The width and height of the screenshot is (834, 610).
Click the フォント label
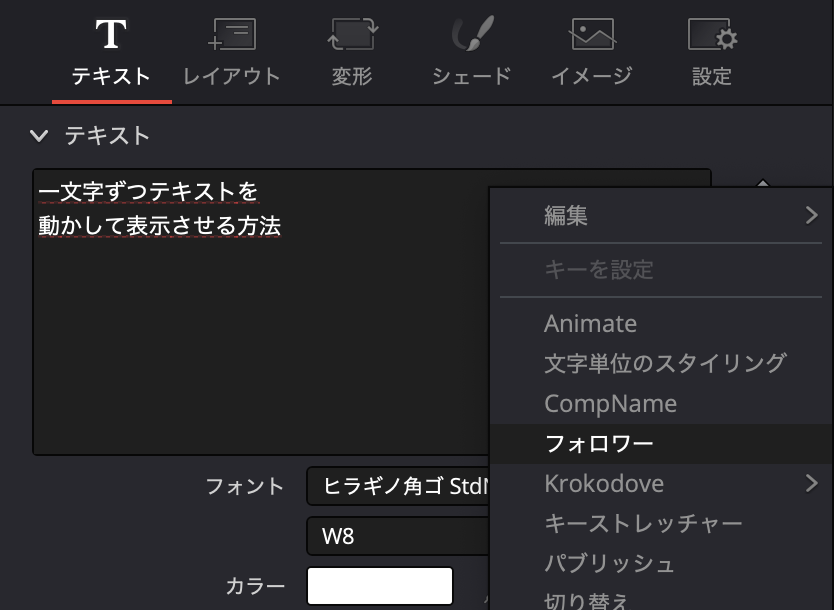245,486
